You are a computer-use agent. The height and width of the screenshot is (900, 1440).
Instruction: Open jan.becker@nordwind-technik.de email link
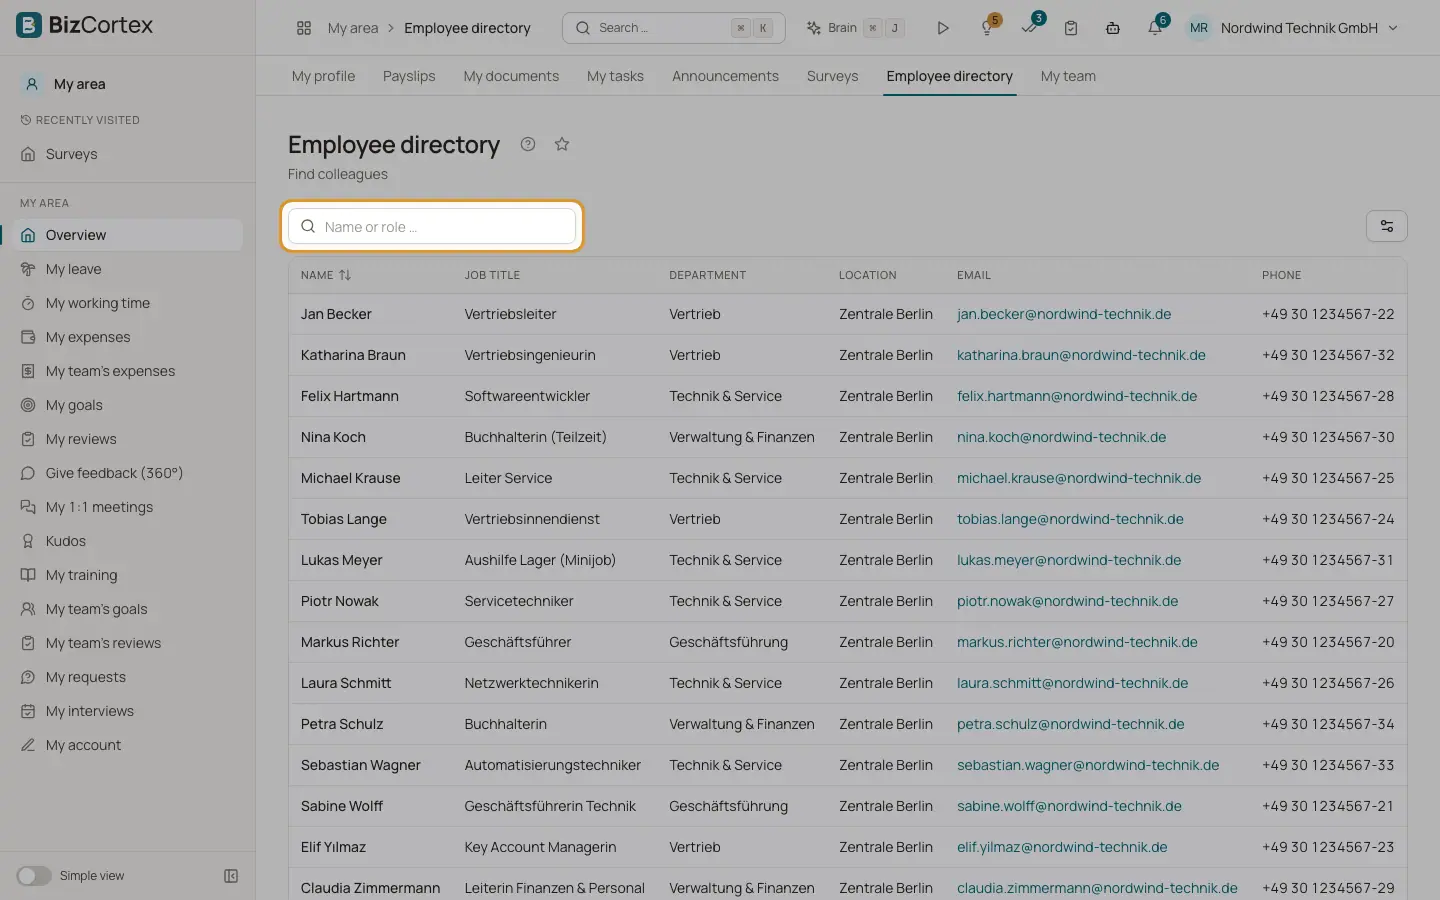1064,314
